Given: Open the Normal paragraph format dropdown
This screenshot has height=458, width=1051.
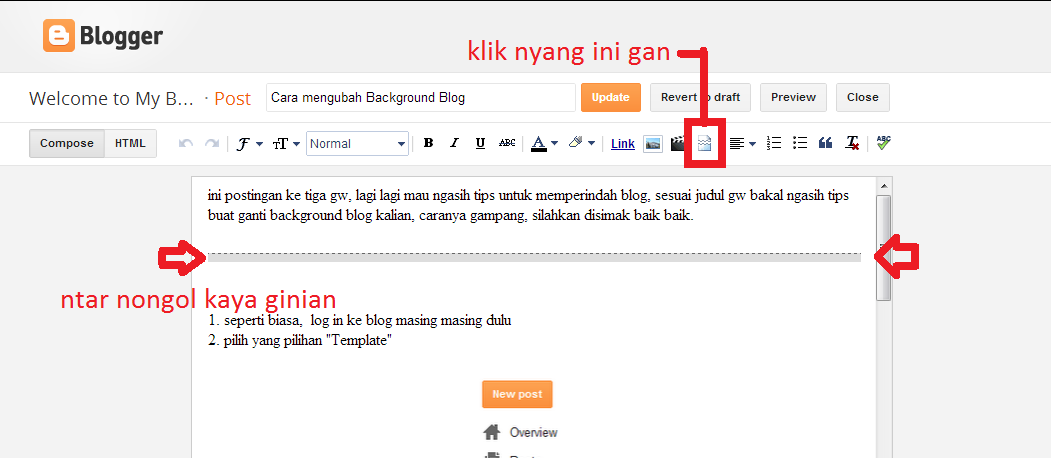Looking at the screenshot, I should tap(357, 144).
